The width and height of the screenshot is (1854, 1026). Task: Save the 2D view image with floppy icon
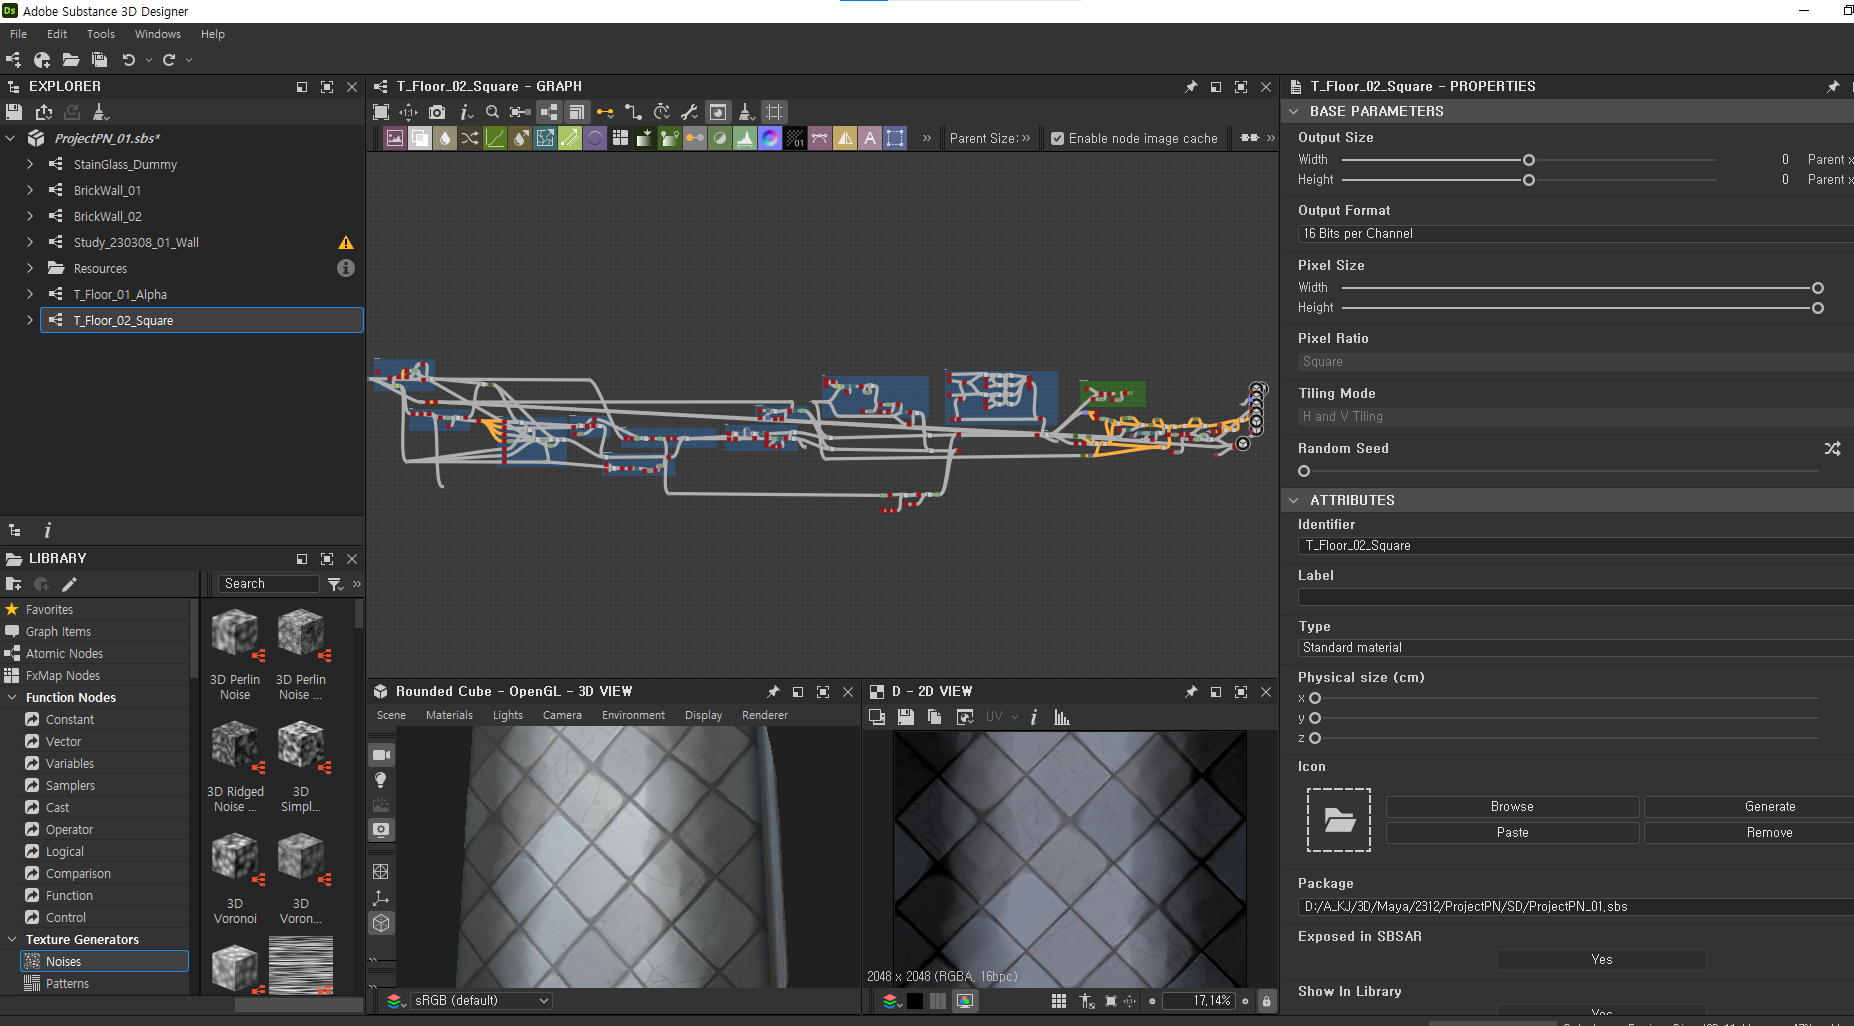click(x=906, y=717)
